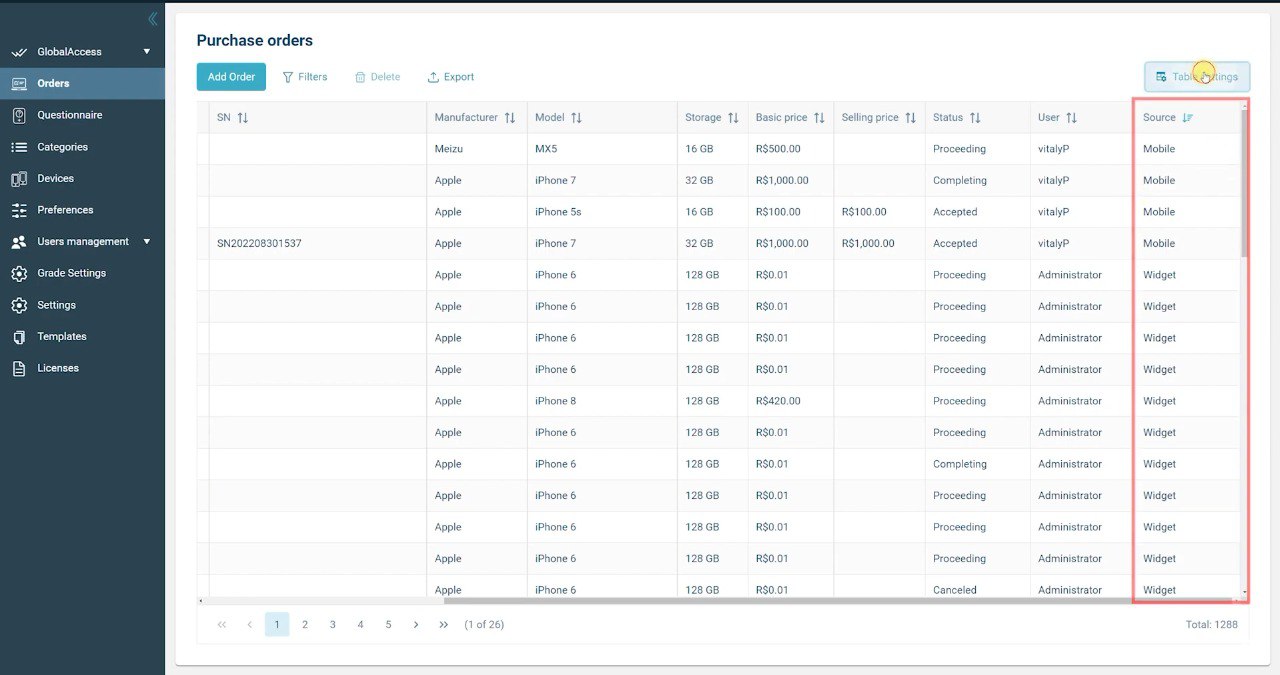The width and height of the screenshot is (1280, 675).
Task: Select the SN202208301537 cell
Action: point(259,243)
